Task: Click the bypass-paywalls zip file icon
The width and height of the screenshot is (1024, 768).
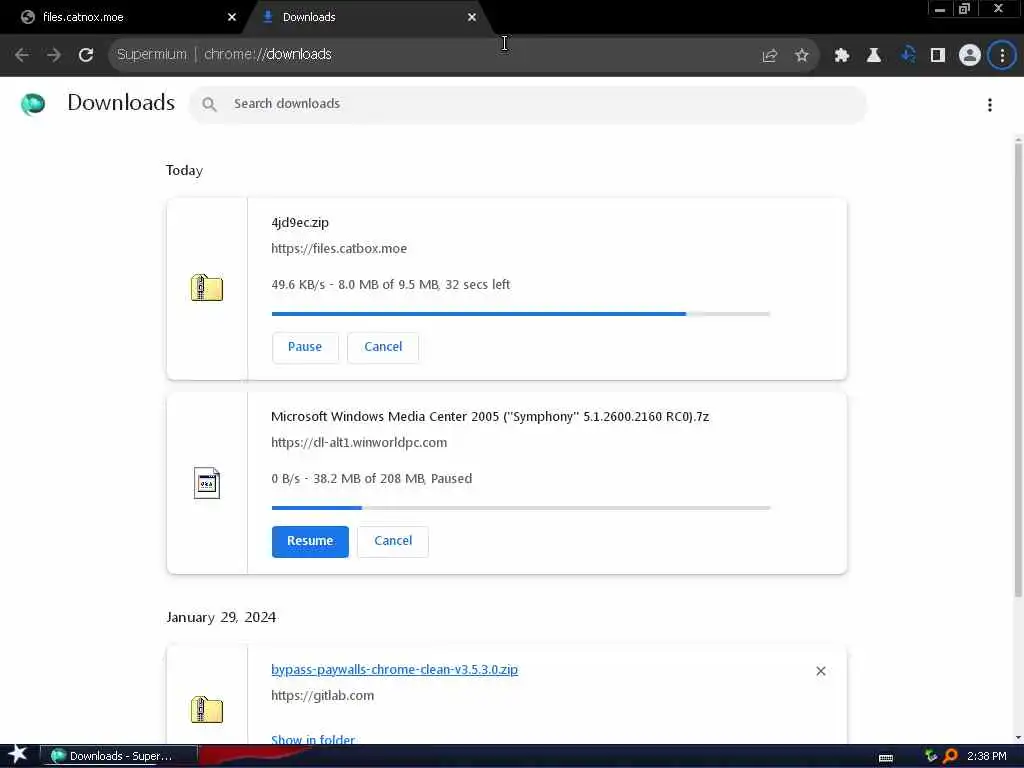Action: (207, 709)
